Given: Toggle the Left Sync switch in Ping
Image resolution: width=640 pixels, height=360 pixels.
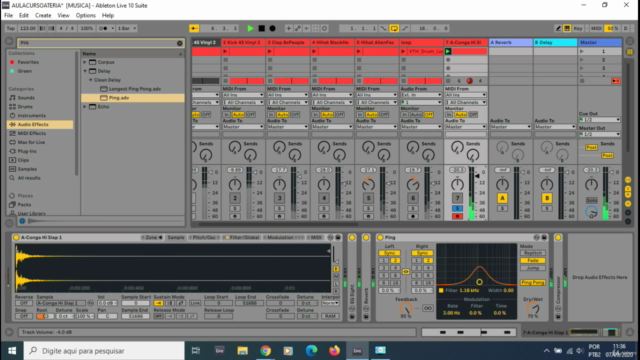Looking at the screenshot, I should click(389, 253).
